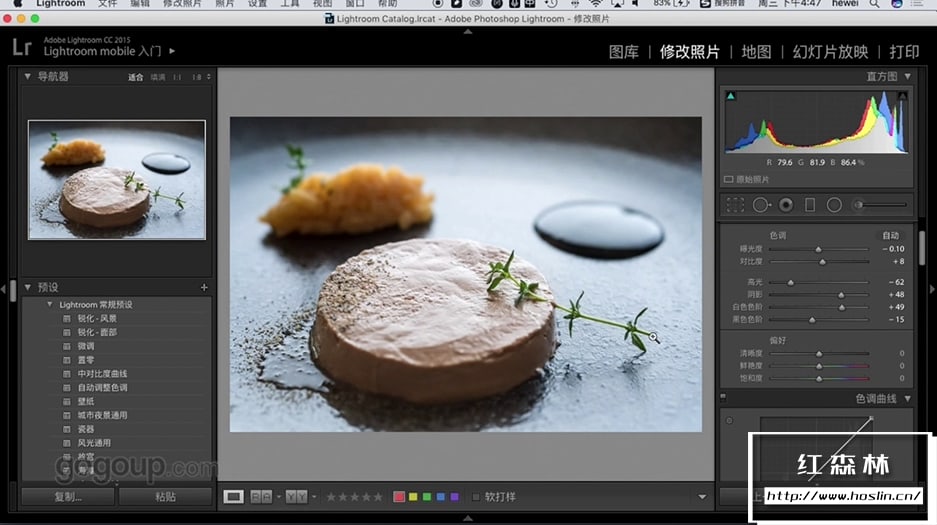Select the Crop Overlay tool icon
This screenshot has height=525, width=937.
(735, 205)
